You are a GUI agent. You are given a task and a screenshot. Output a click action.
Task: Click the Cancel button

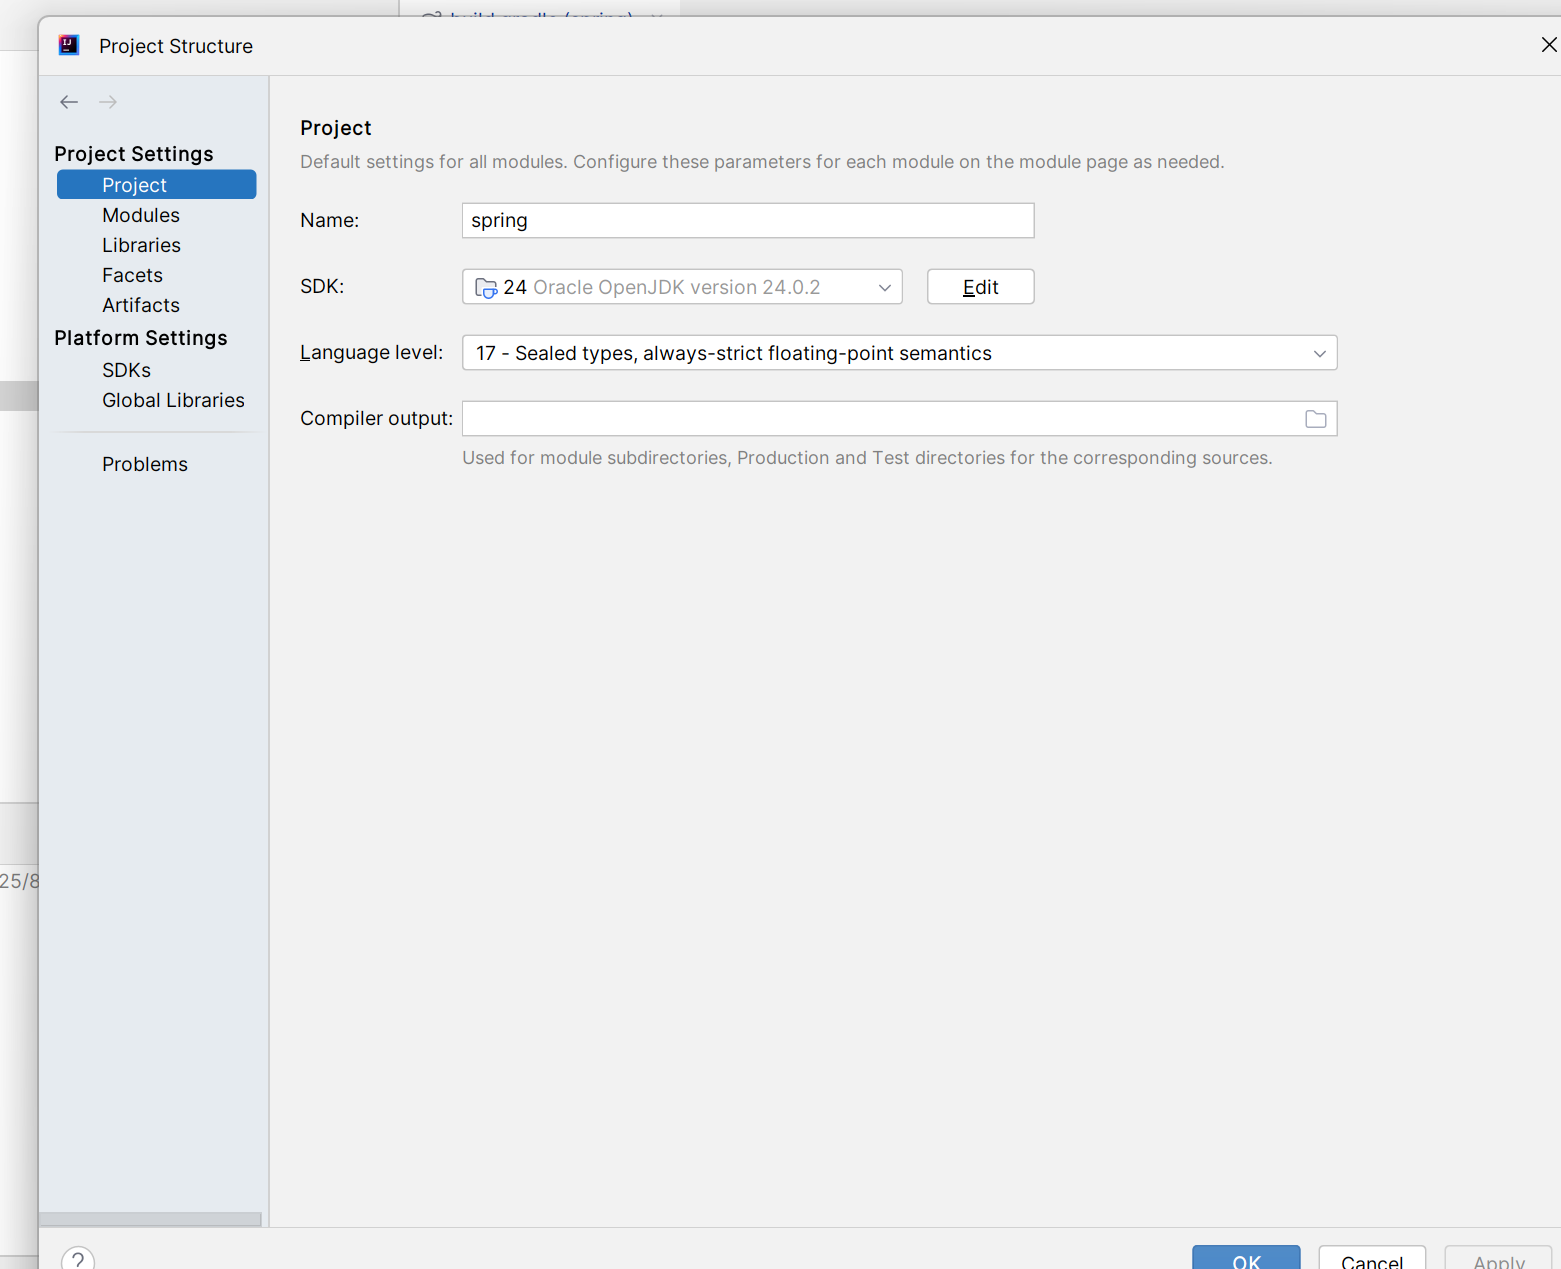(1372, 1258)
